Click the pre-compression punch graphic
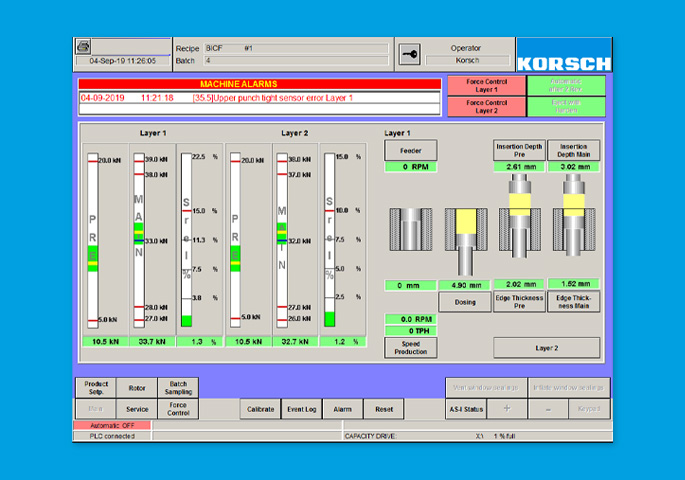 coord(520,216)
